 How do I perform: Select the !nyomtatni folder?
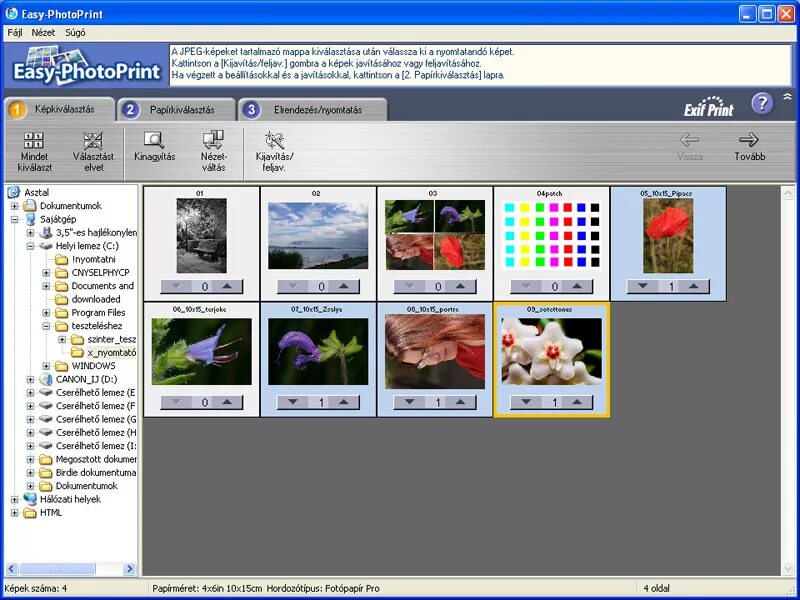[x=93, y=259]
